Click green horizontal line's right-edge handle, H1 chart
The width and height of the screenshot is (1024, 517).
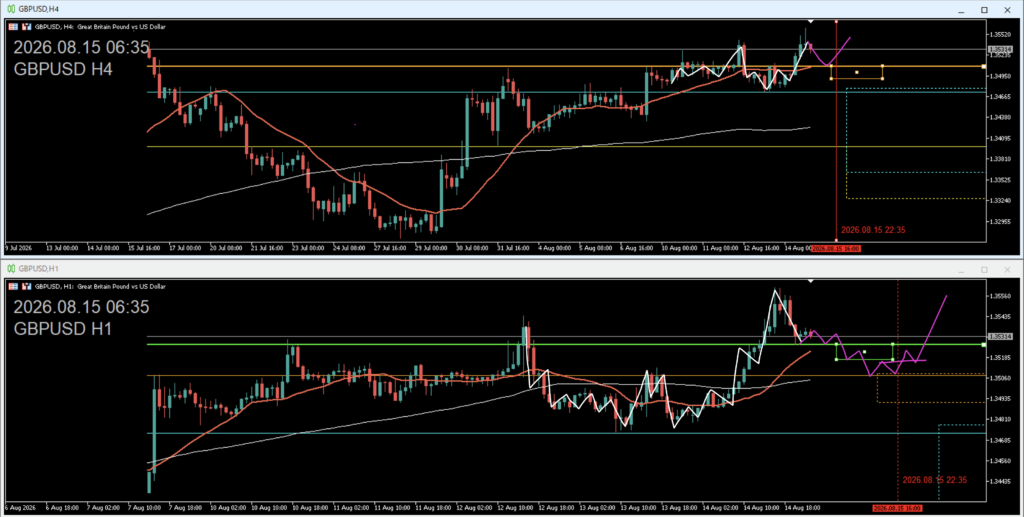[984, 344]
